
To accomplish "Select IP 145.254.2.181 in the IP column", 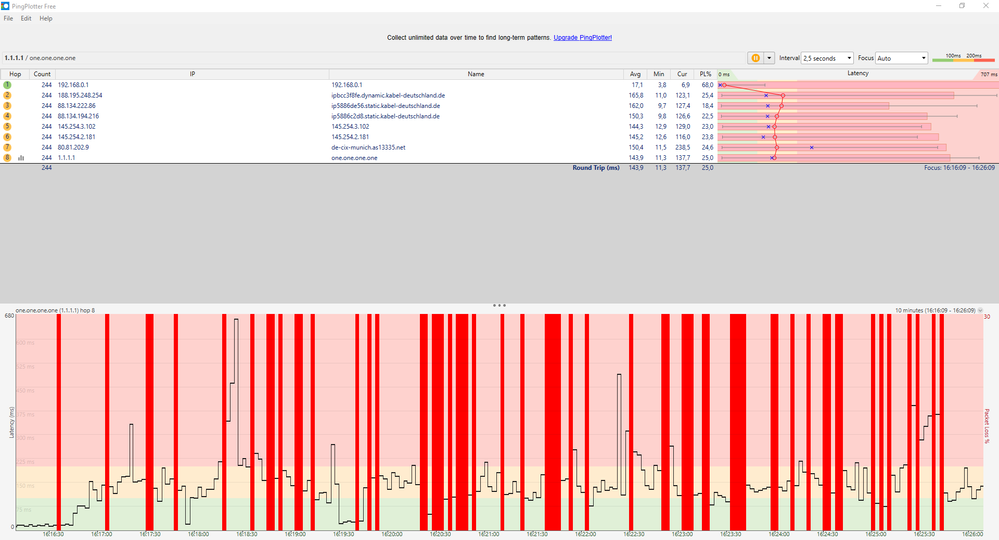I will (x=76, y=136).
